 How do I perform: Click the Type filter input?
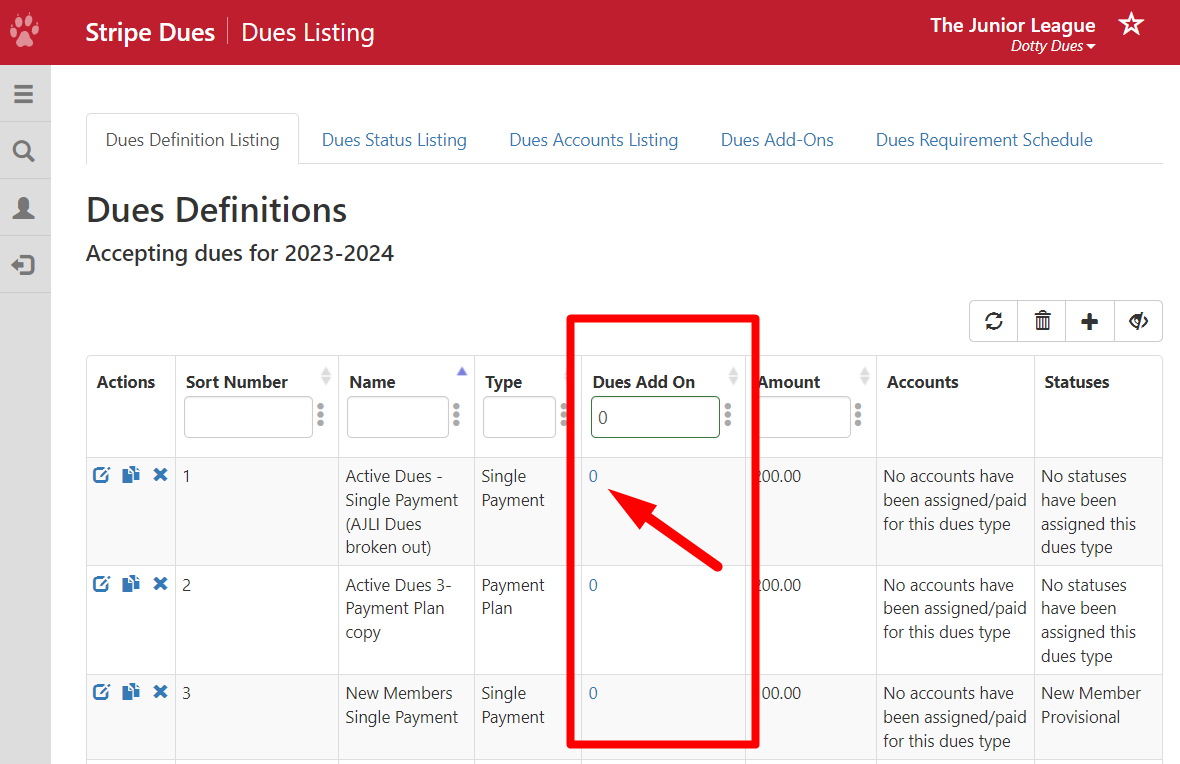pos(519,417)
